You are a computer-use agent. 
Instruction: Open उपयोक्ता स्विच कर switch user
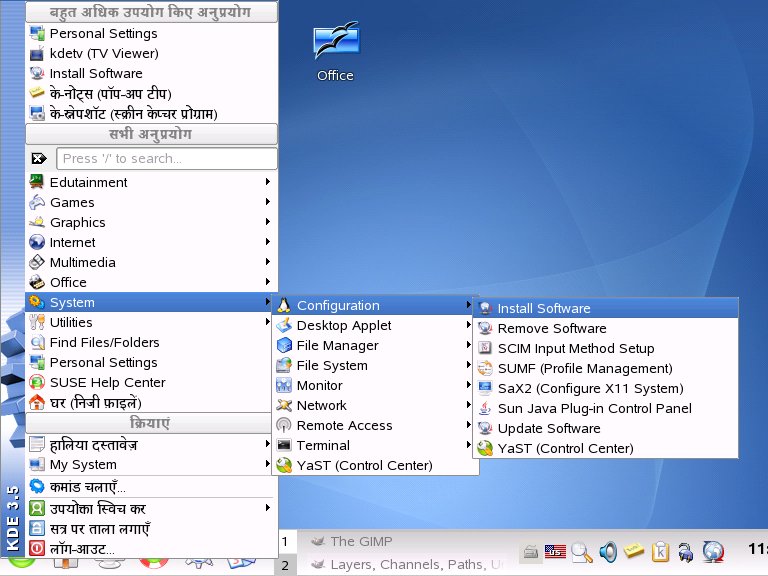[151, 508]
